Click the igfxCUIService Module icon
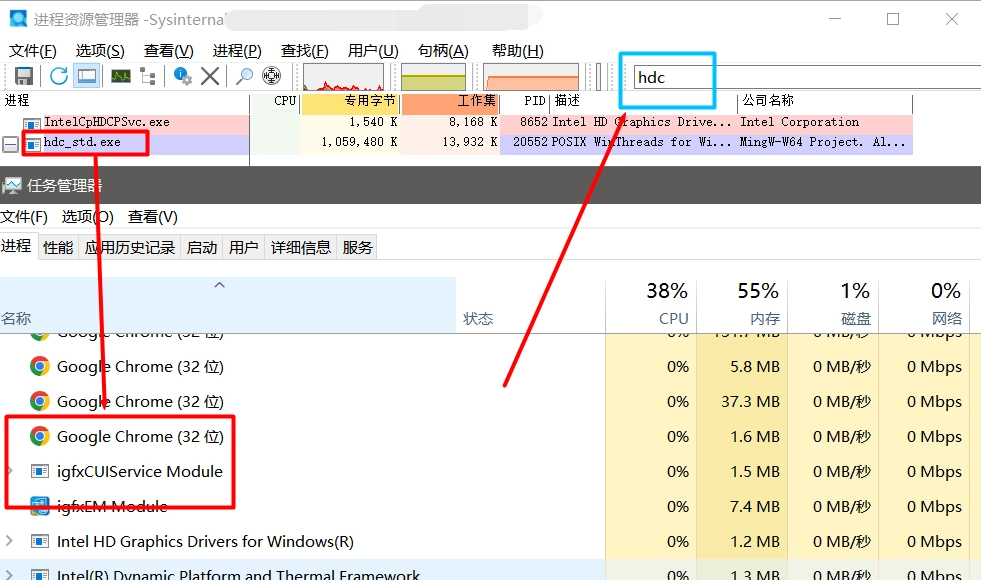The width and height of the screenshot is (981, 580). pos(39,471)
